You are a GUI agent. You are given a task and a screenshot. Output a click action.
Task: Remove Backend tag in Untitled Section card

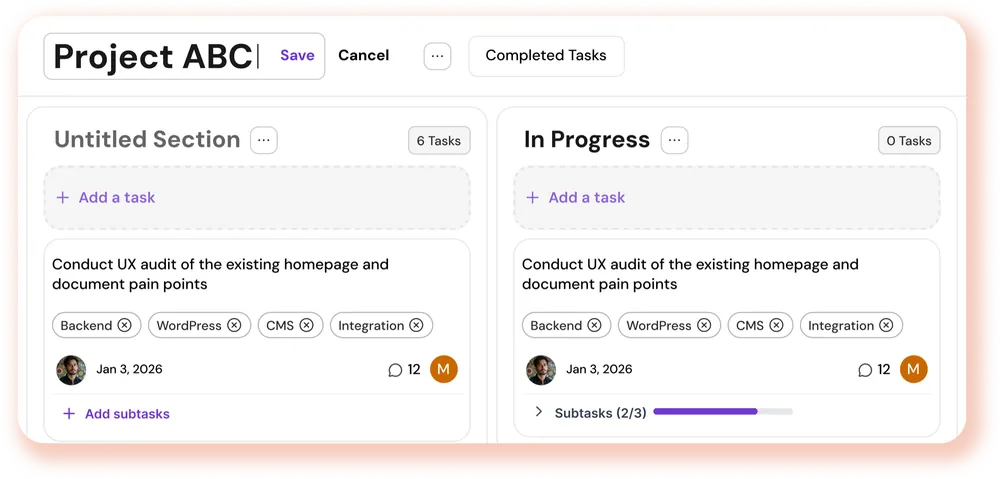(124, 325)
